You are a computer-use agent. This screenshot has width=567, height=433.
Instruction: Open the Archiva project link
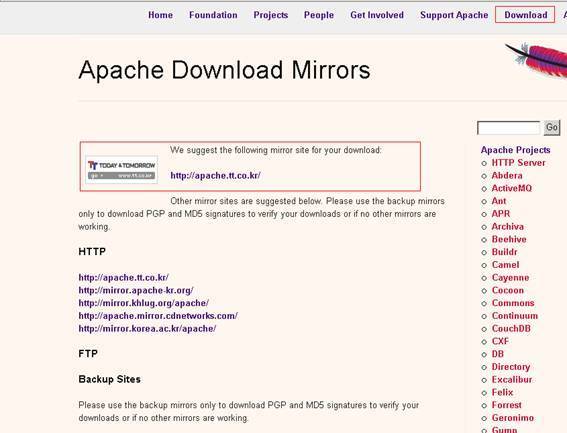507,226
